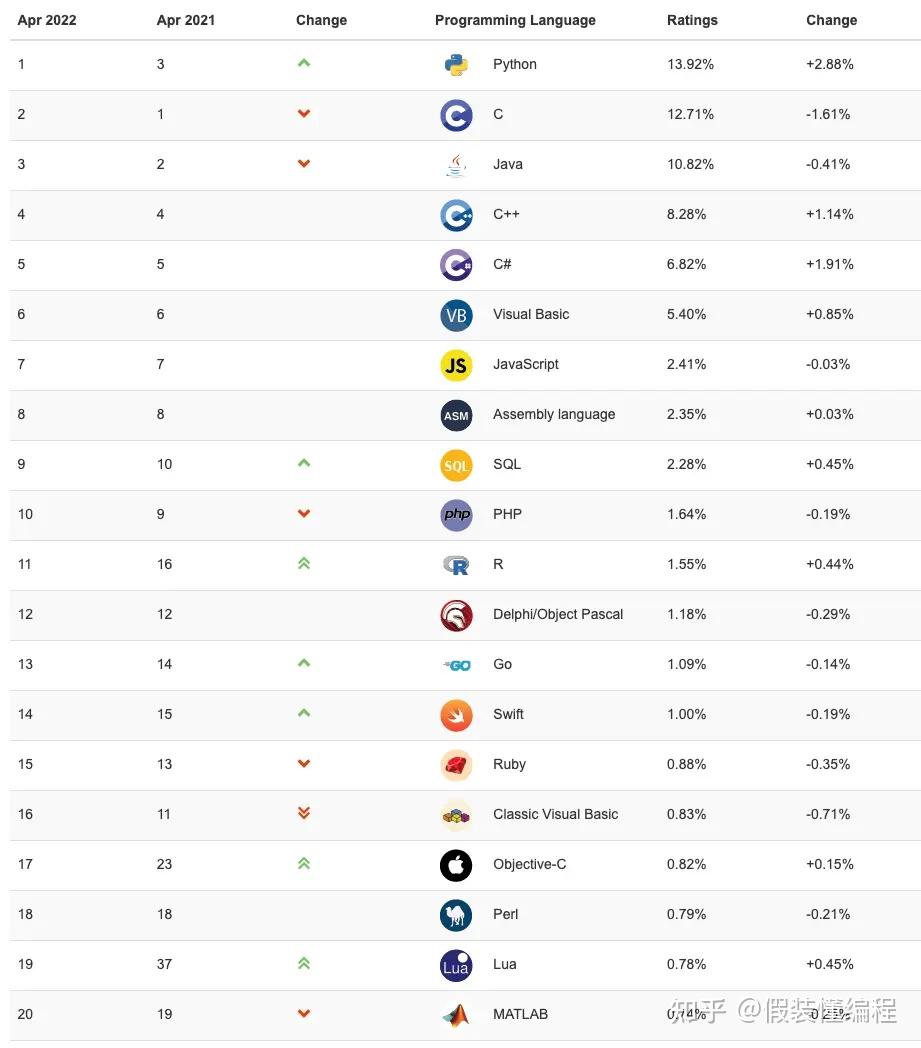Click the Python logo icon
This screenshot has height=1048, width=921.
(456, 65)
